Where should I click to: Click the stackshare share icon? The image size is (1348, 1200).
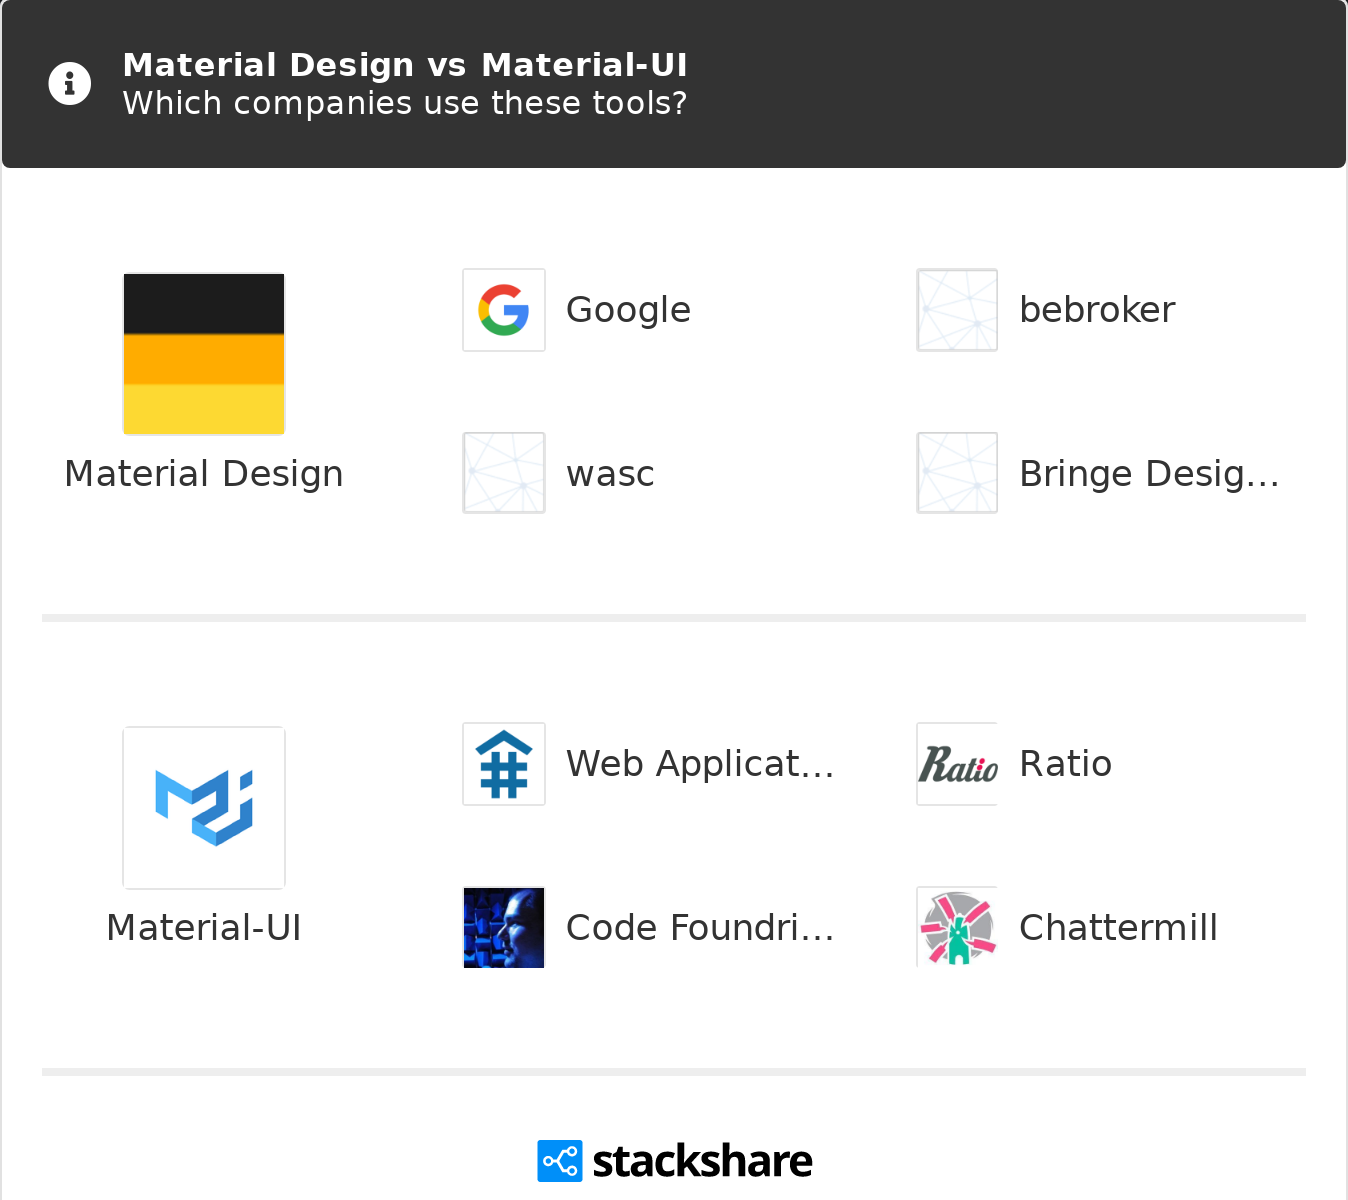tap(560, 1161)
